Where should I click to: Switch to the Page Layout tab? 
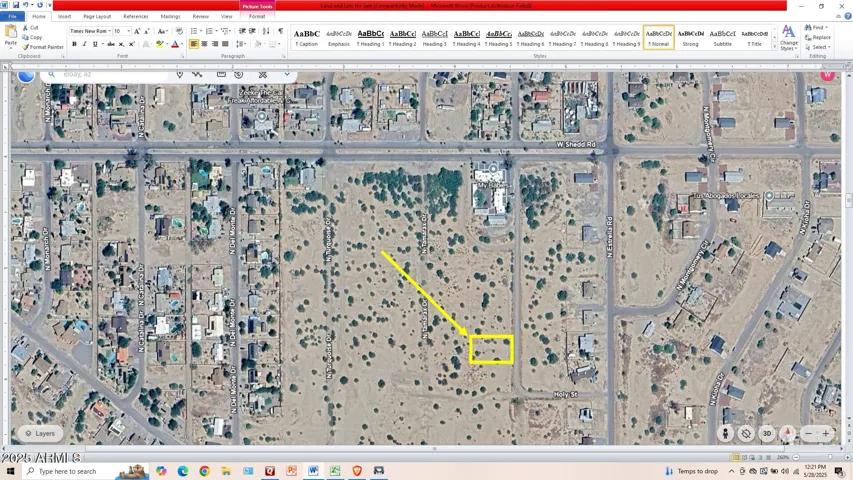(97, 16)
